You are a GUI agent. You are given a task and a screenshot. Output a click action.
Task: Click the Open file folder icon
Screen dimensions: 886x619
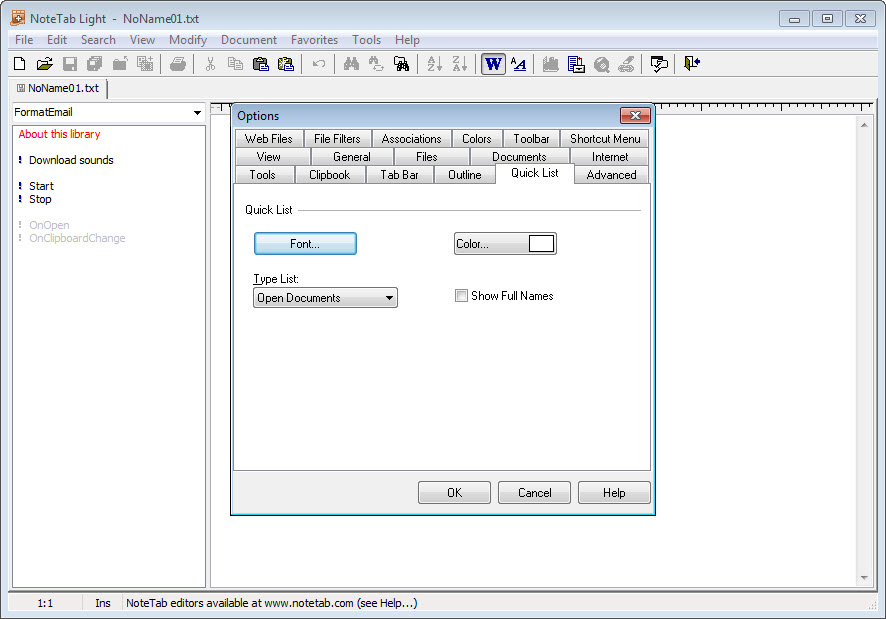click(44, 64)
